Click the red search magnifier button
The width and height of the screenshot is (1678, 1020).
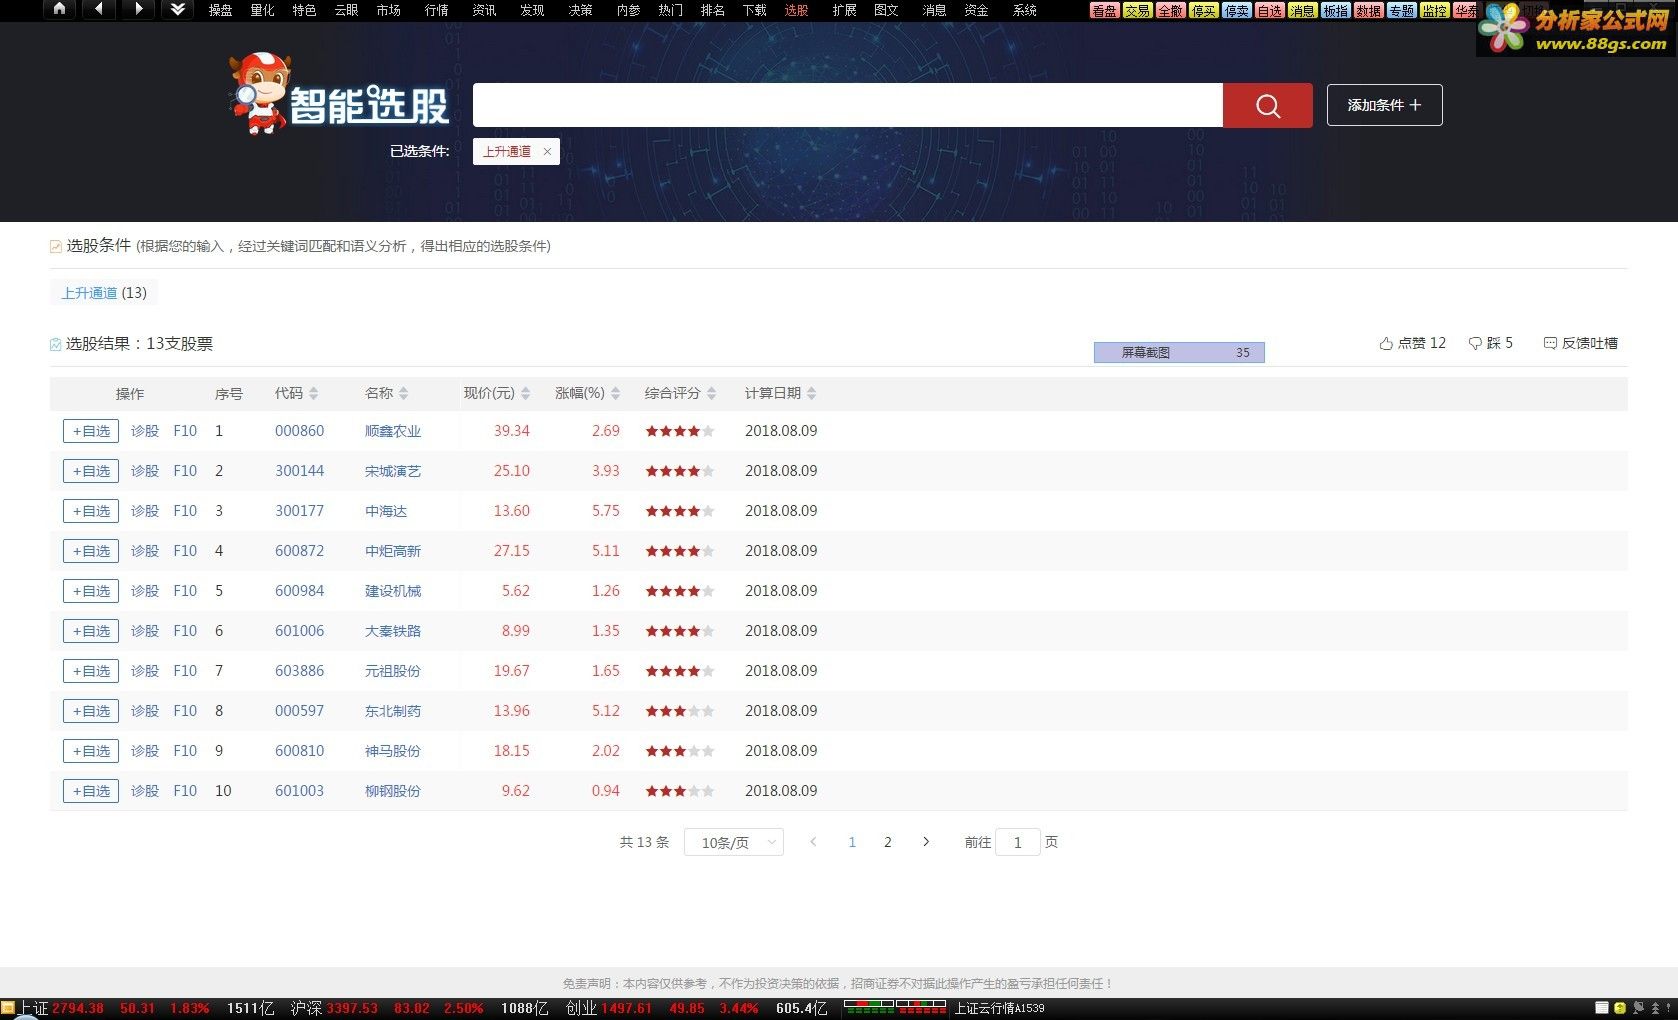coord(1267,105)
